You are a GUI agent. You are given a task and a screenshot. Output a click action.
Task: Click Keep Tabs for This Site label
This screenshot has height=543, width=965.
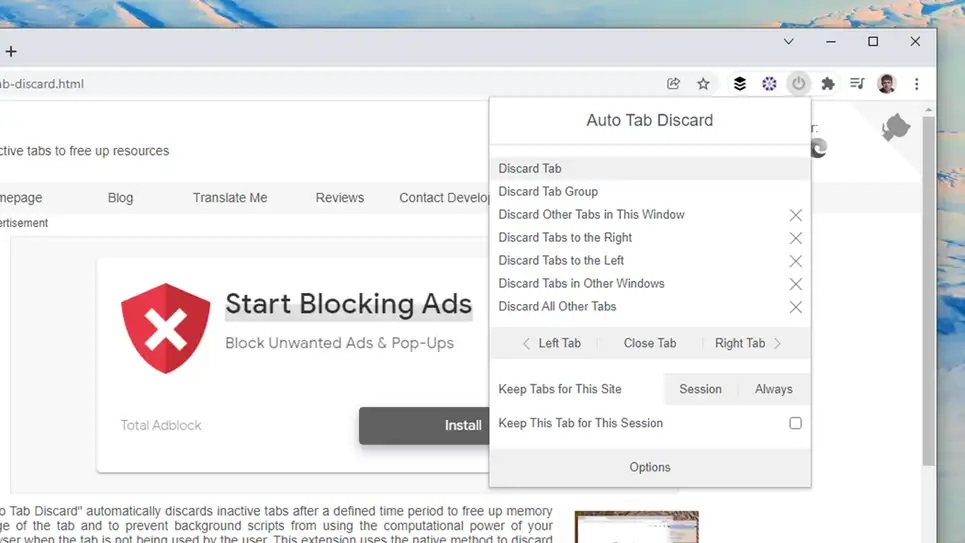(x=559, y=389)
